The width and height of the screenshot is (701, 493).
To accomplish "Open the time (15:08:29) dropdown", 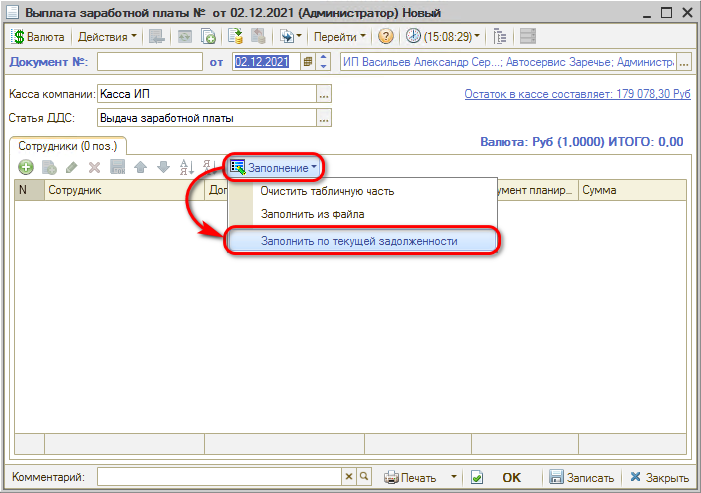I will click(444, 37).
